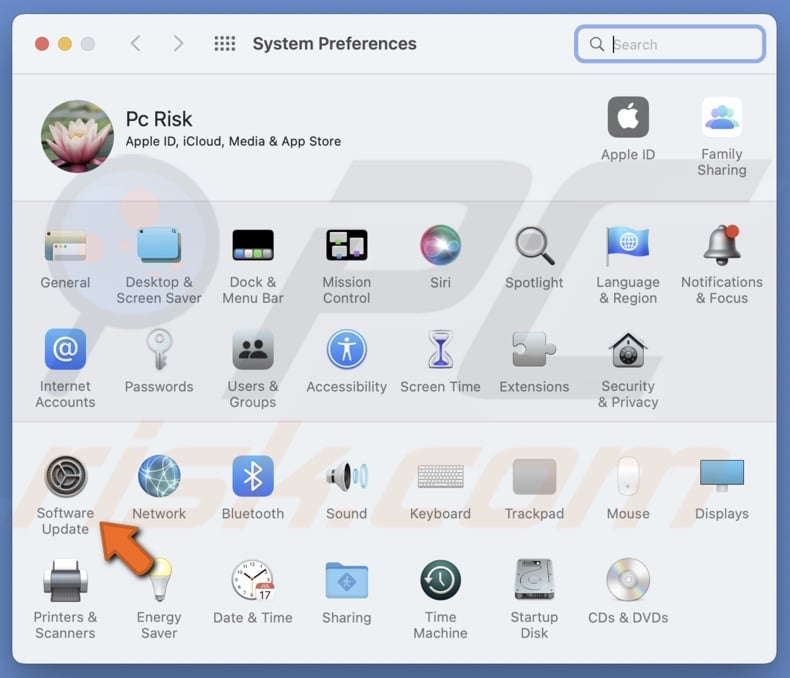
Task: Open Trackpad settings
Action: [534, 476]
